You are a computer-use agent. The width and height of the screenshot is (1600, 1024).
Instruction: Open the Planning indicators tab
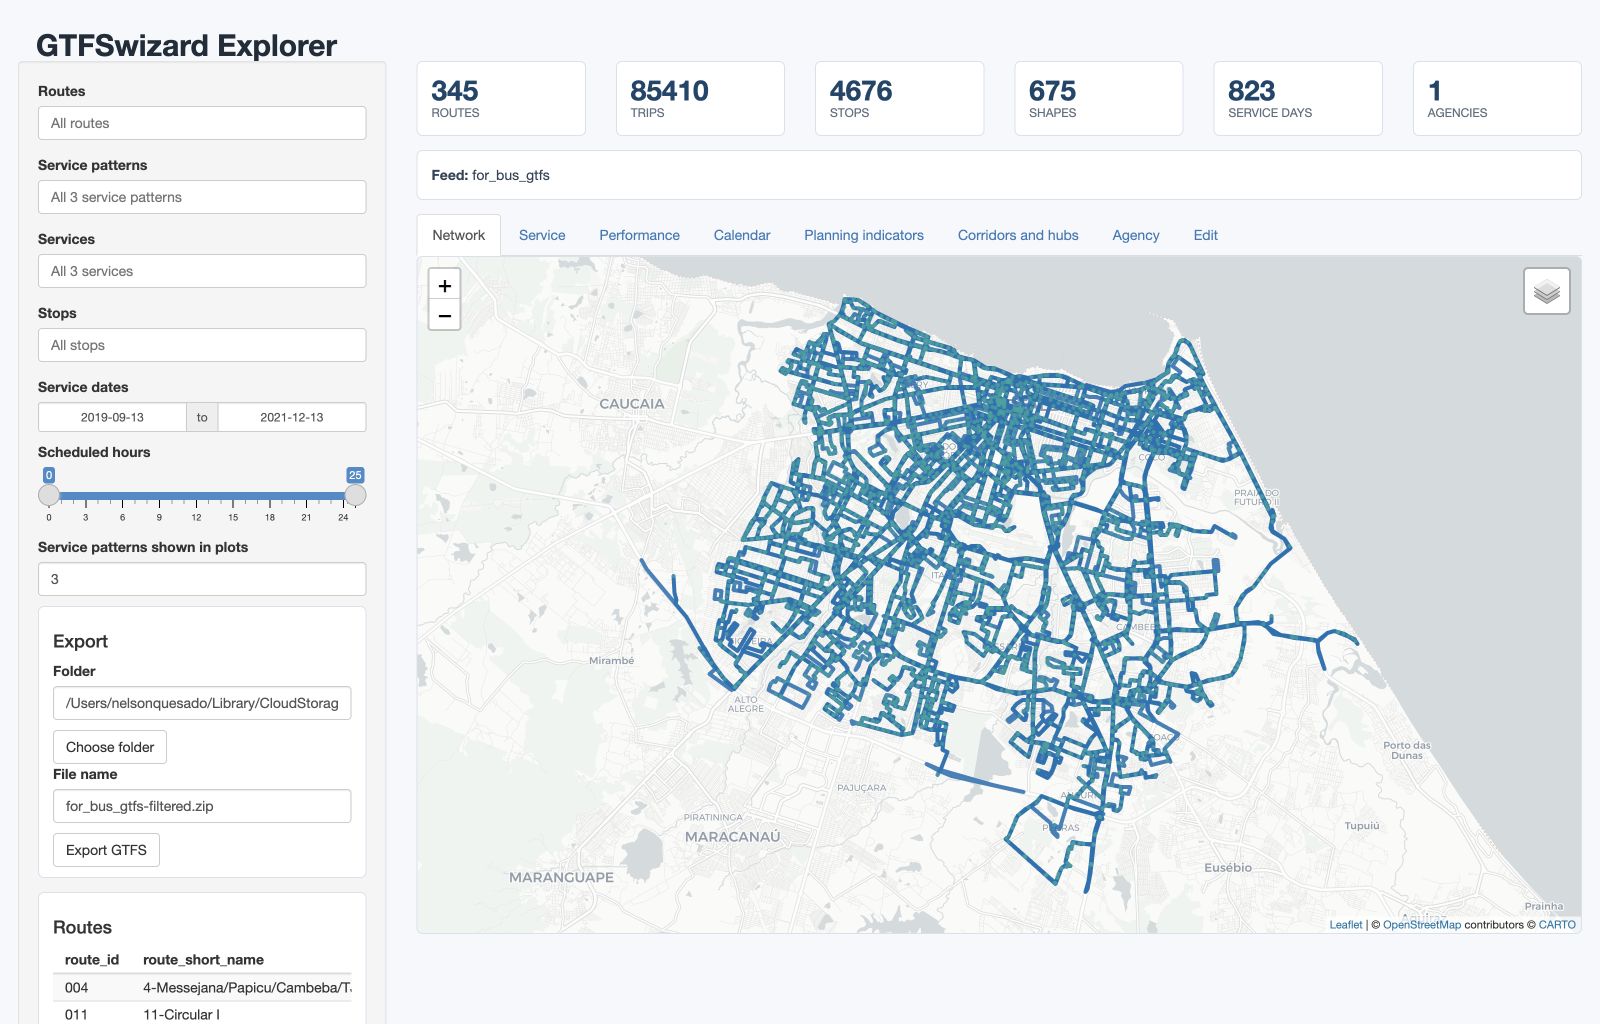click(864, 235)
